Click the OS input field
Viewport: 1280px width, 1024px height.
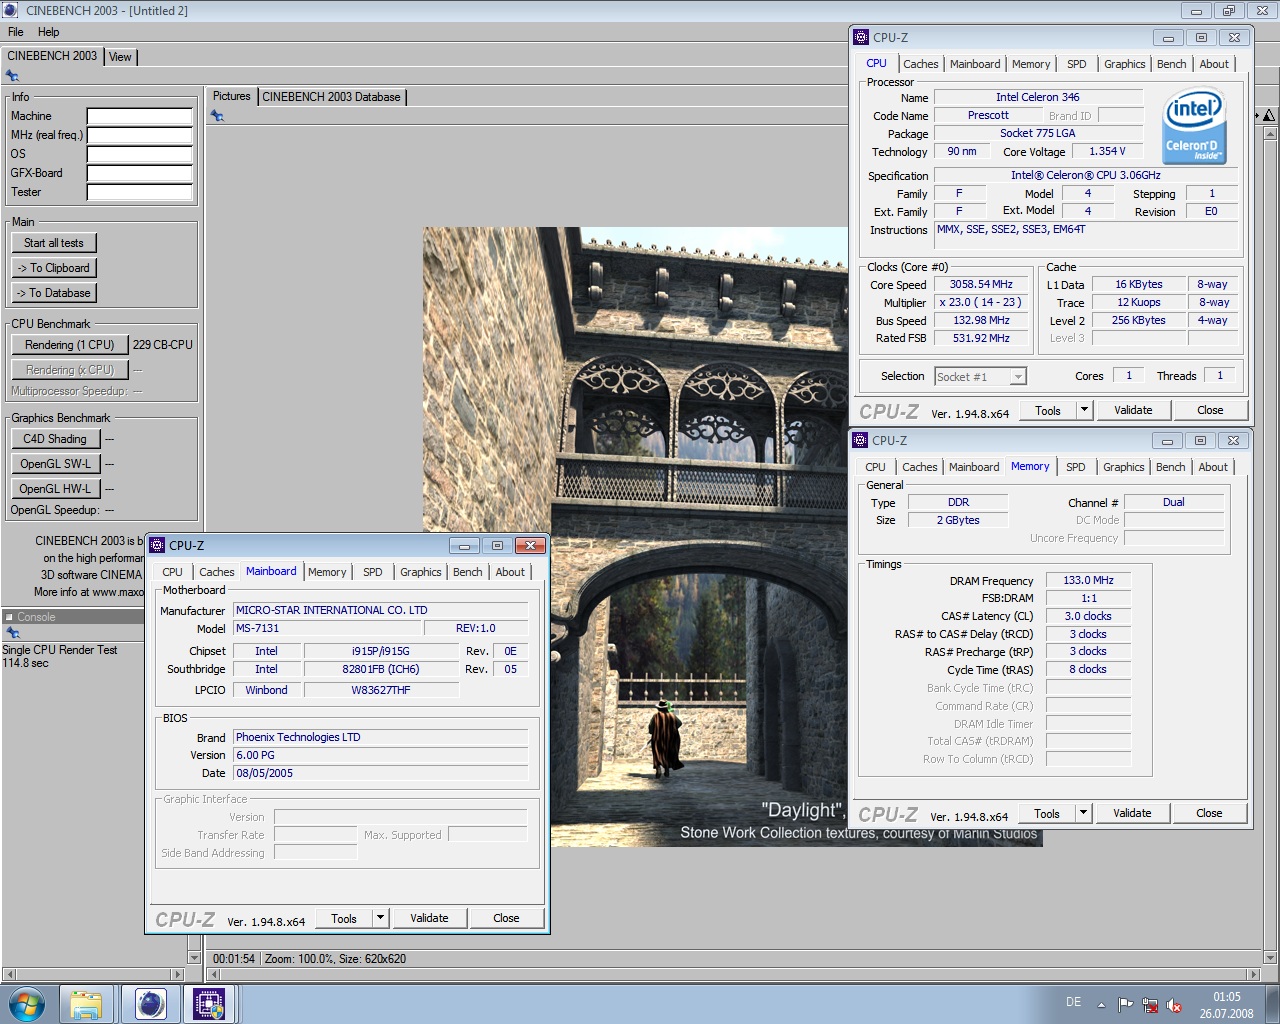pos(139,154)
